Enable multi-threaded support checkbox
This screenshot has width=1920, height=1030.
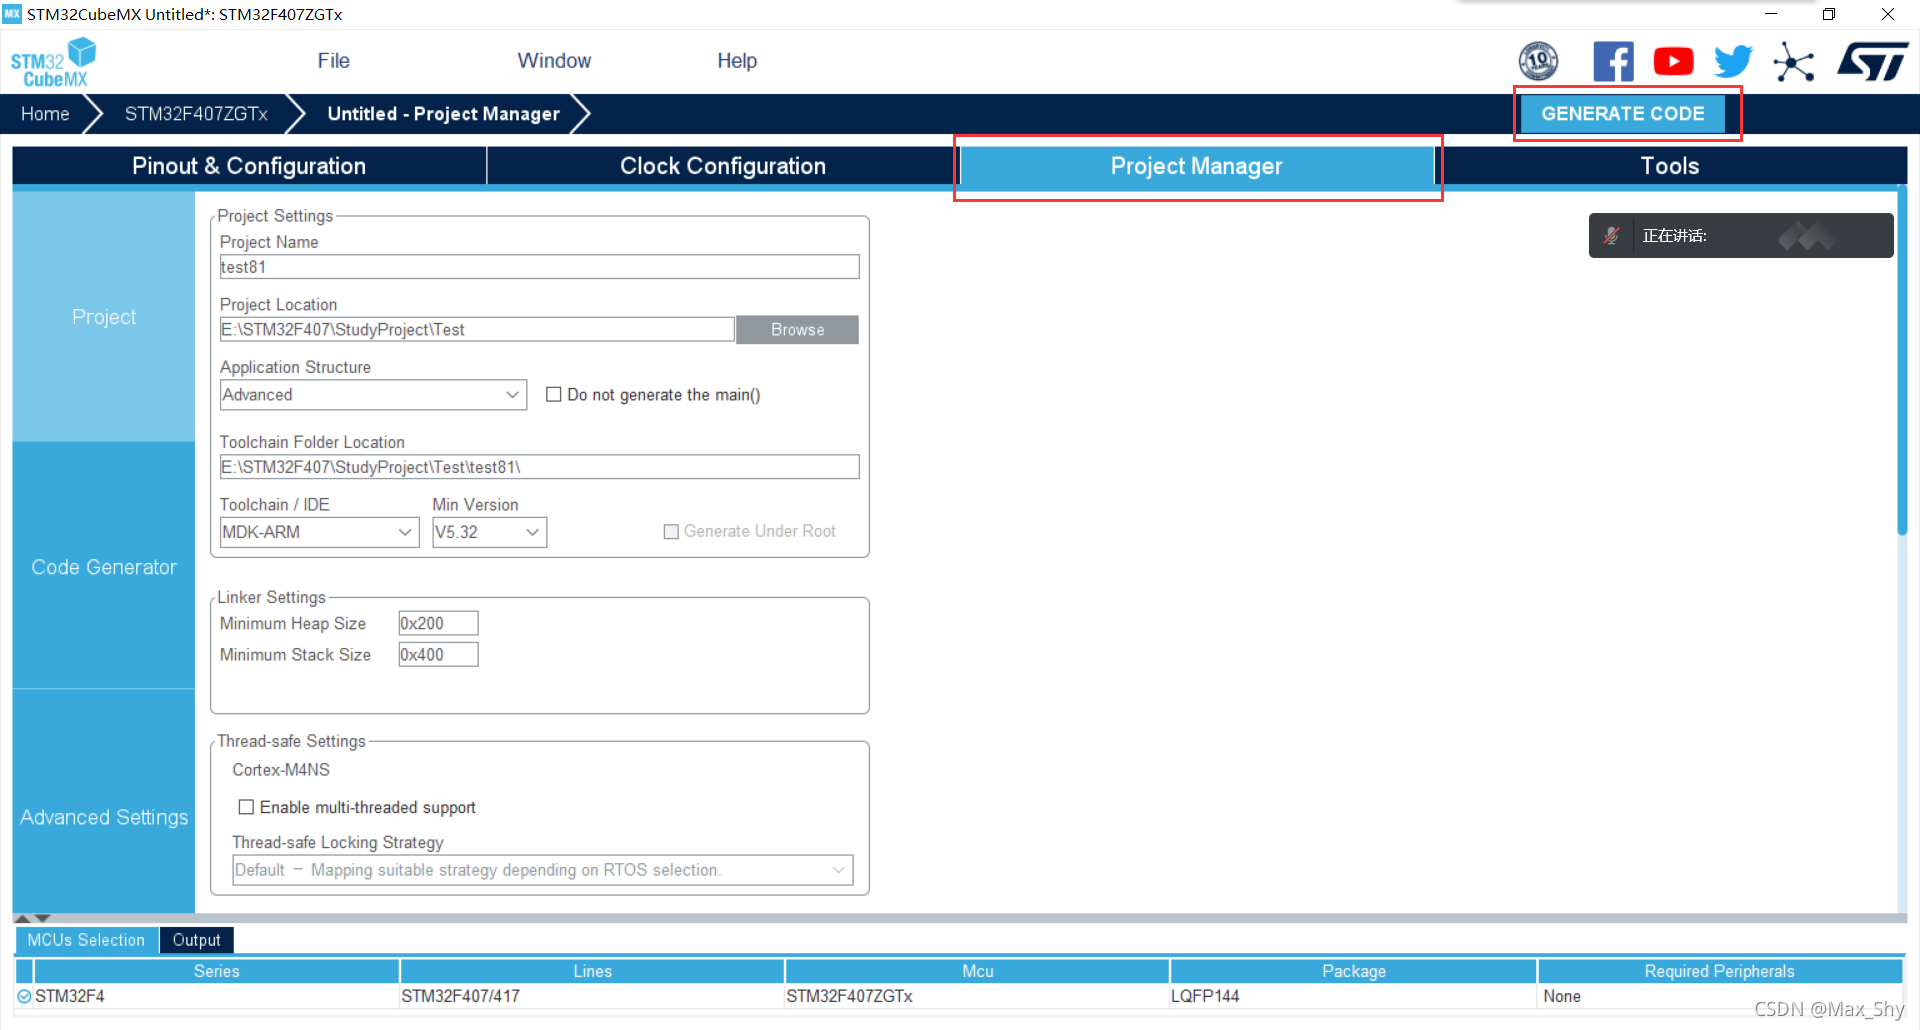click(x=246, y=807)
